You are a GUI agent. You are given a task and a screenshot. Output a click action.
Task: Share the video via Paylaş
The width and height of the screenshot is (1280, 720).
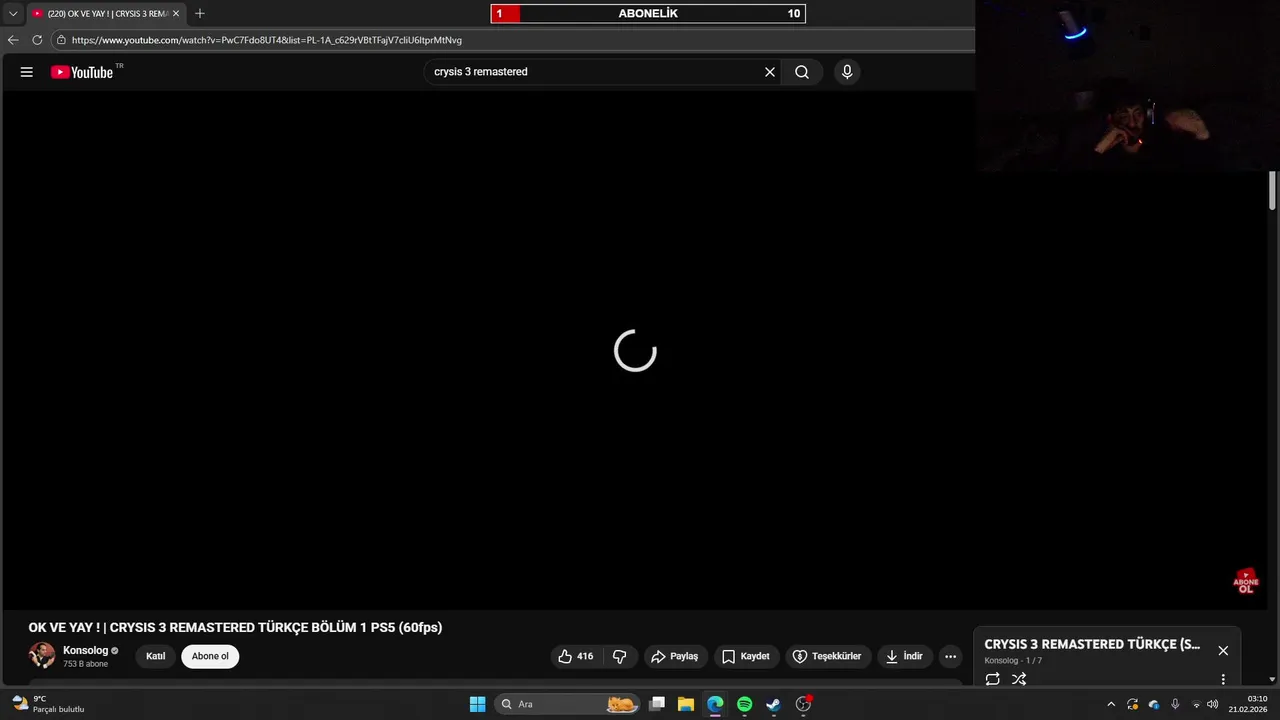[x=675, y=656]
